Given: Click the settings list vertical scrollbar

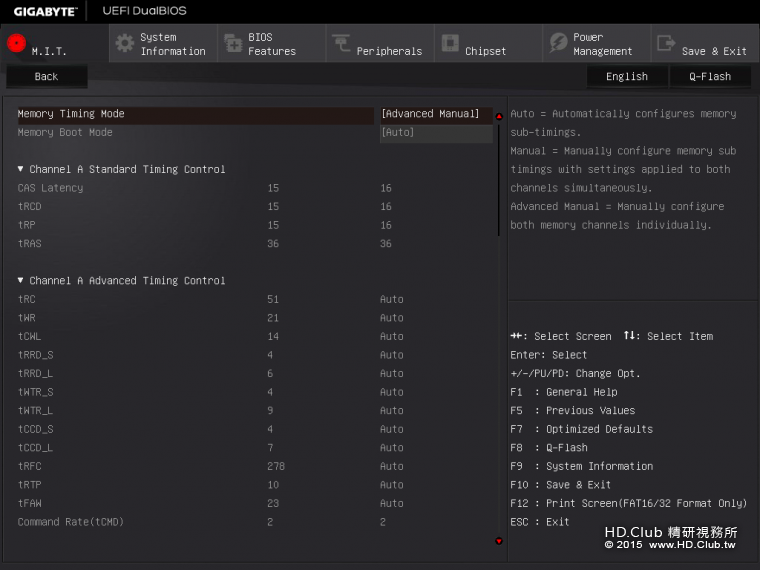Looking at the screenshot, I should [x=499, y=180].
